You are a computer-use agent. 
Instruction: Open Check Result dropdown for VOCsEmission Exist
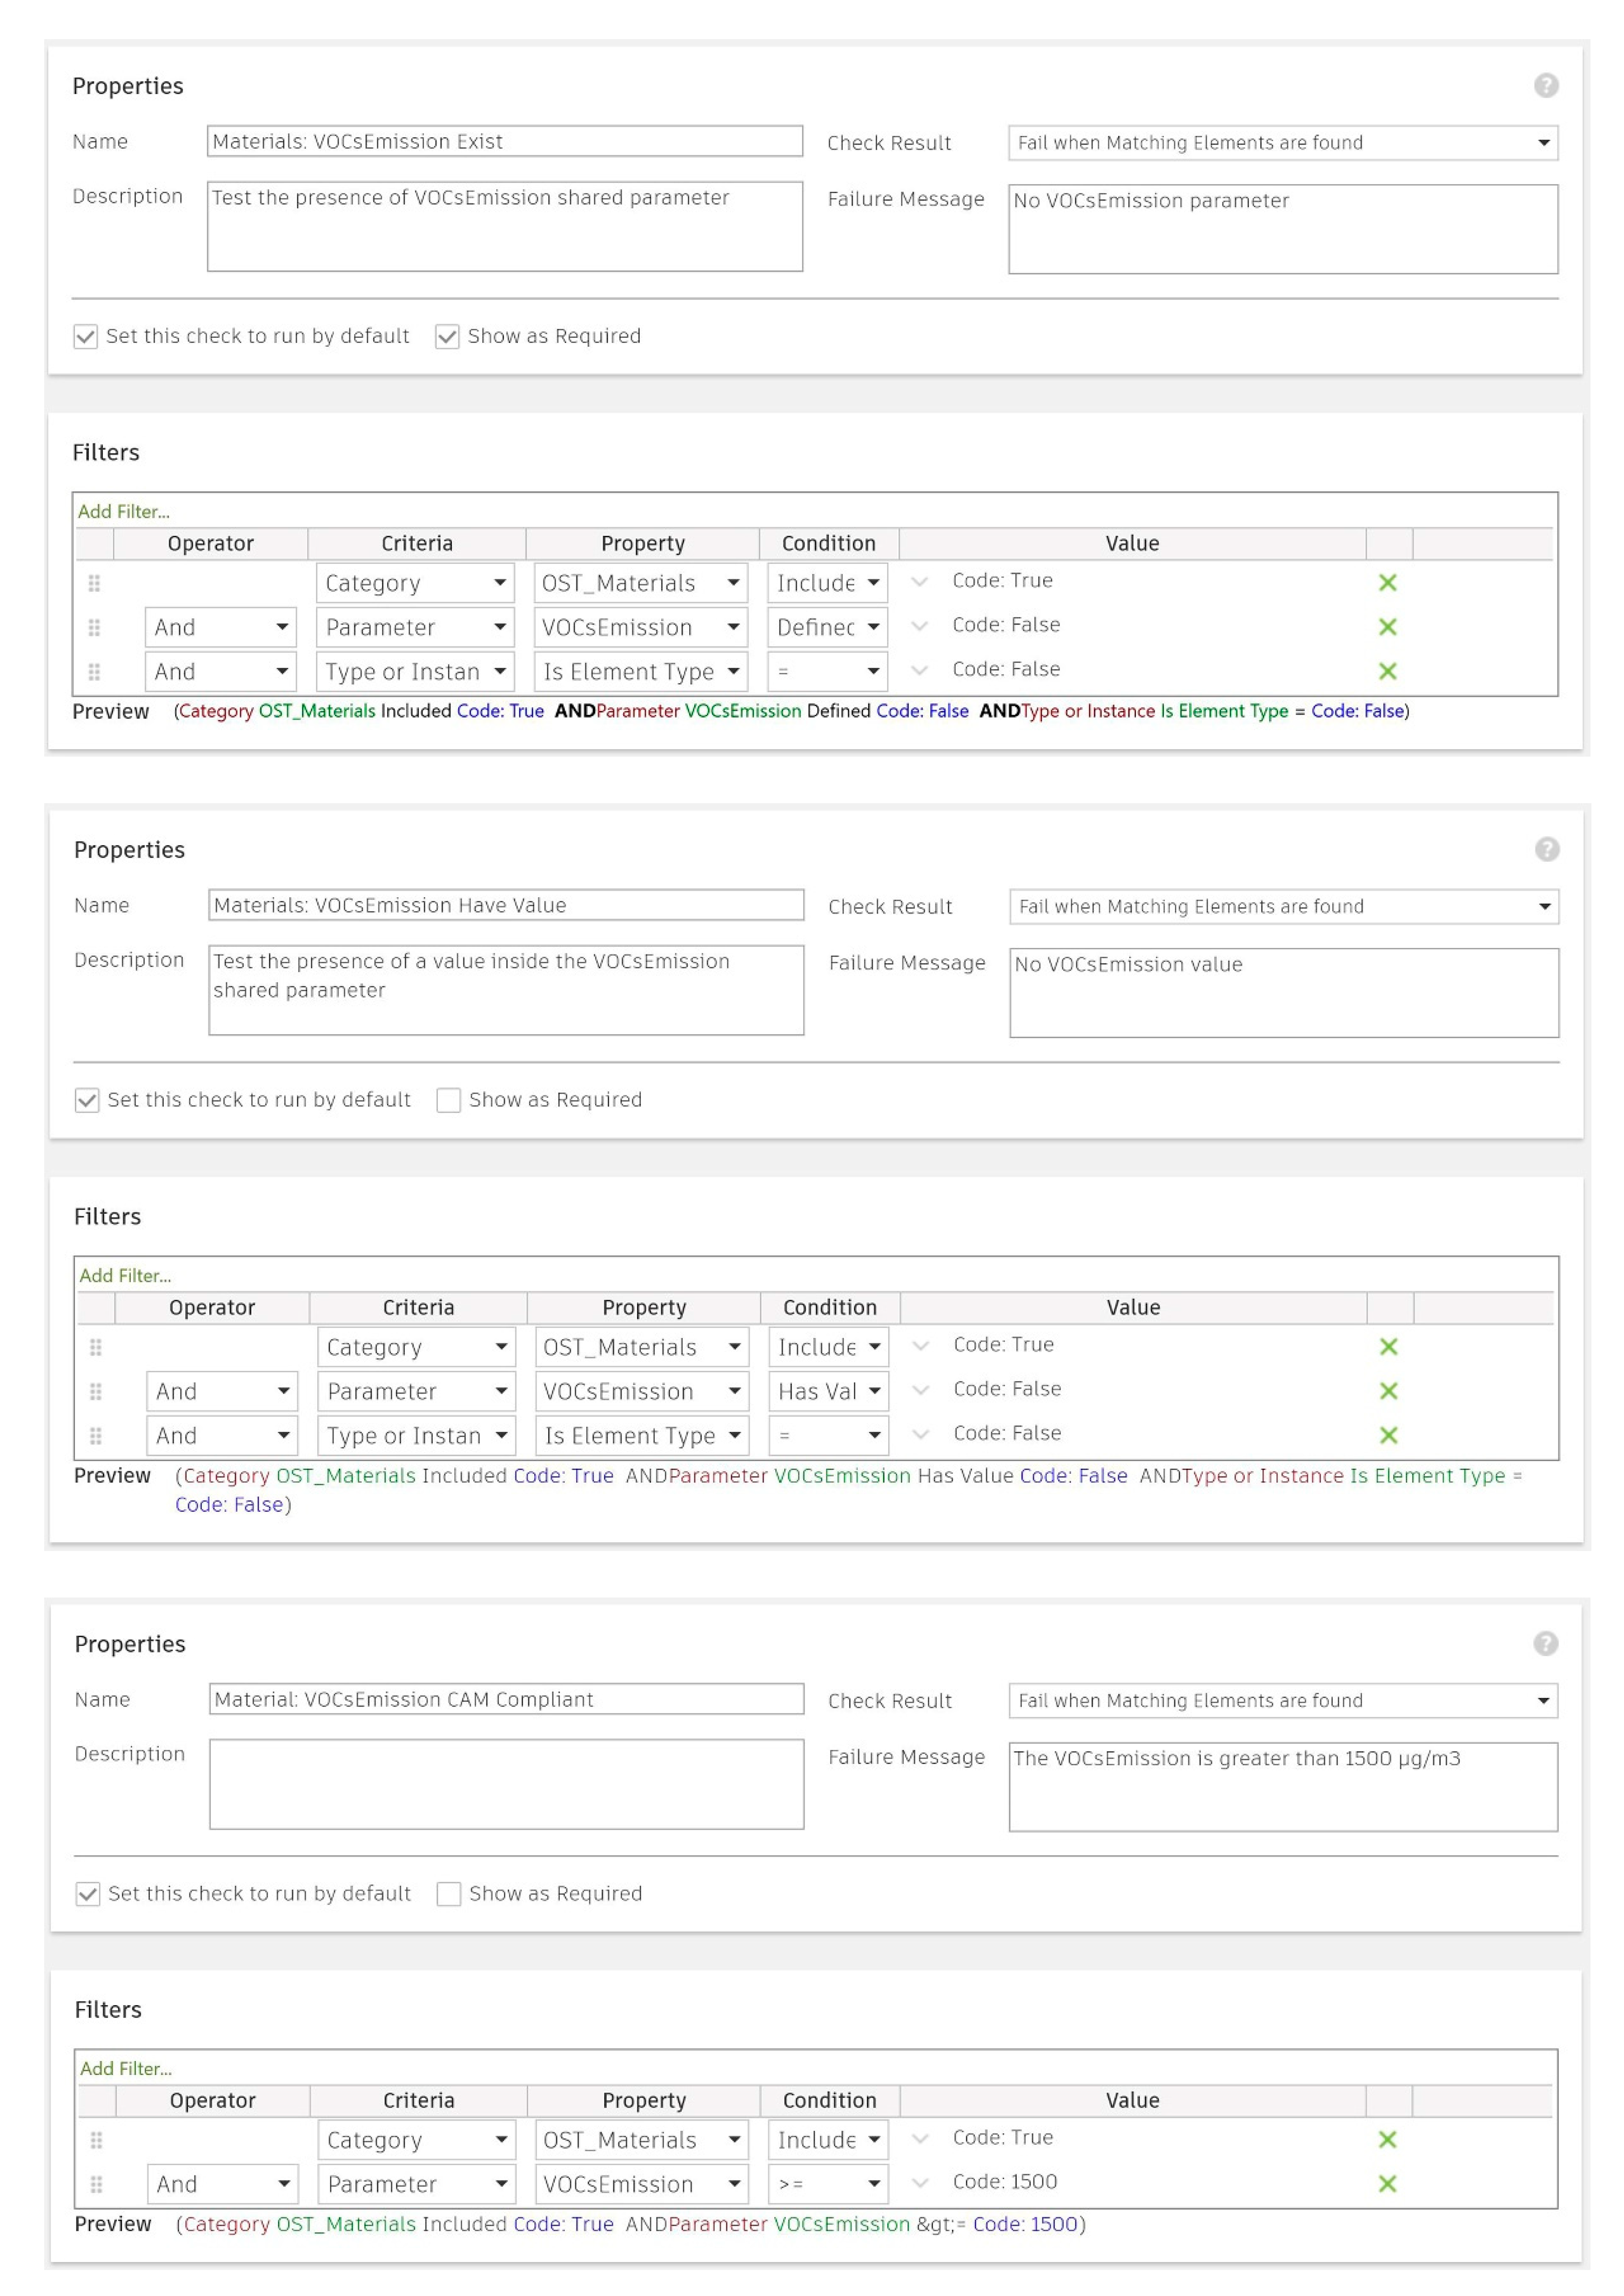click(x=1283, y=143)
